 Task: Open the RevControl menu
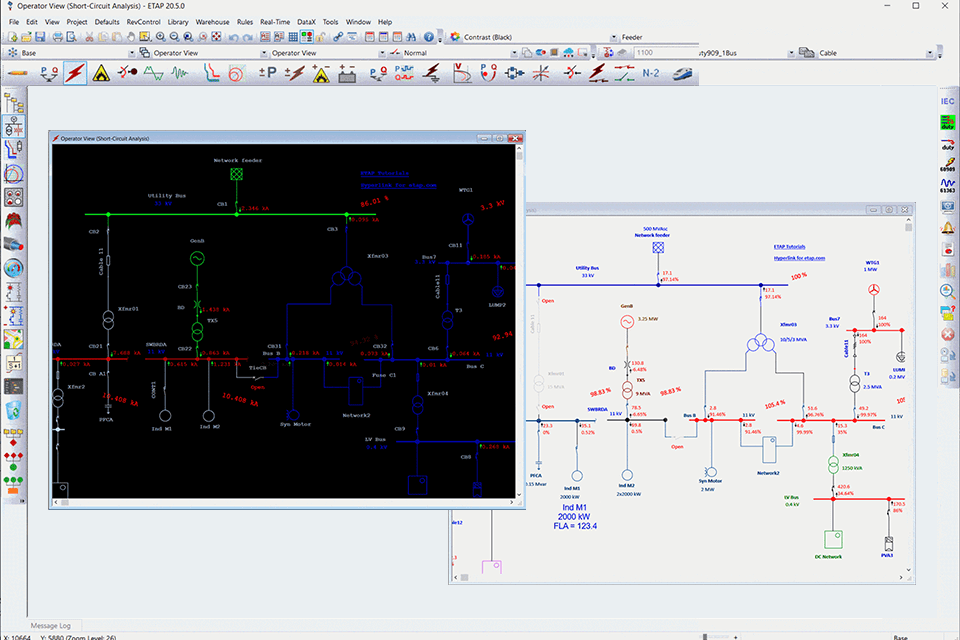pos(143,21)
